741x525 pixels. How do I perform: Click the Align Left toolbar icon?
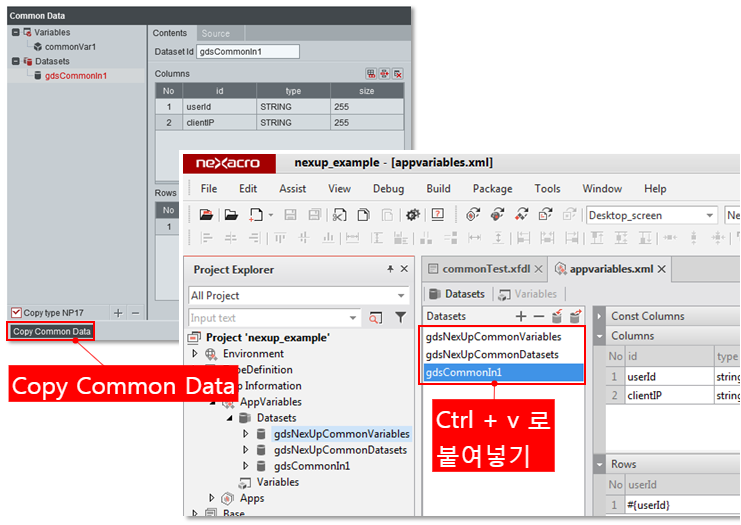point(207,238)
